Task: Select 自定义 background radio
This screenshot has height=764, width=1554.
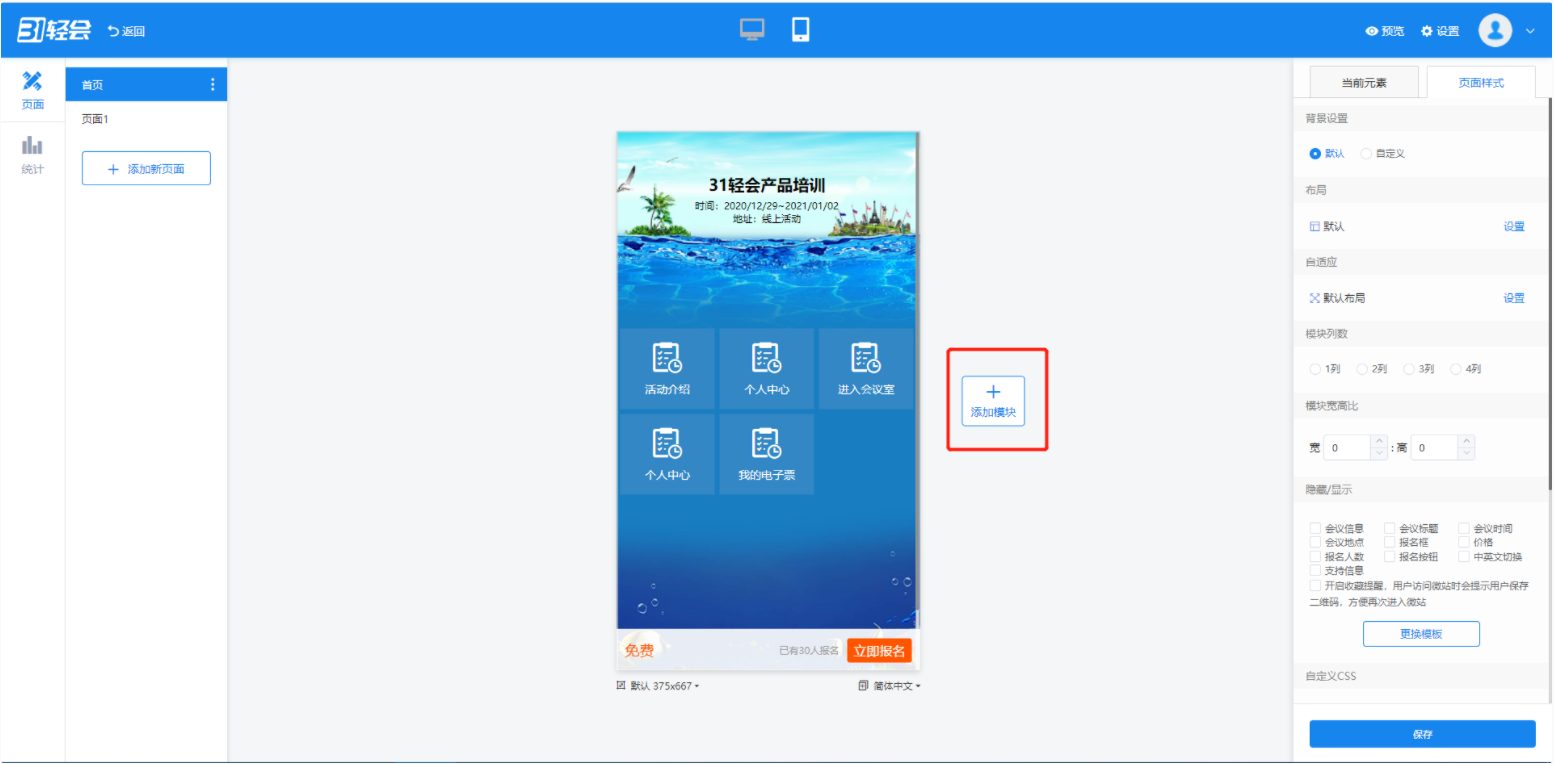Action: [1366, 154]
